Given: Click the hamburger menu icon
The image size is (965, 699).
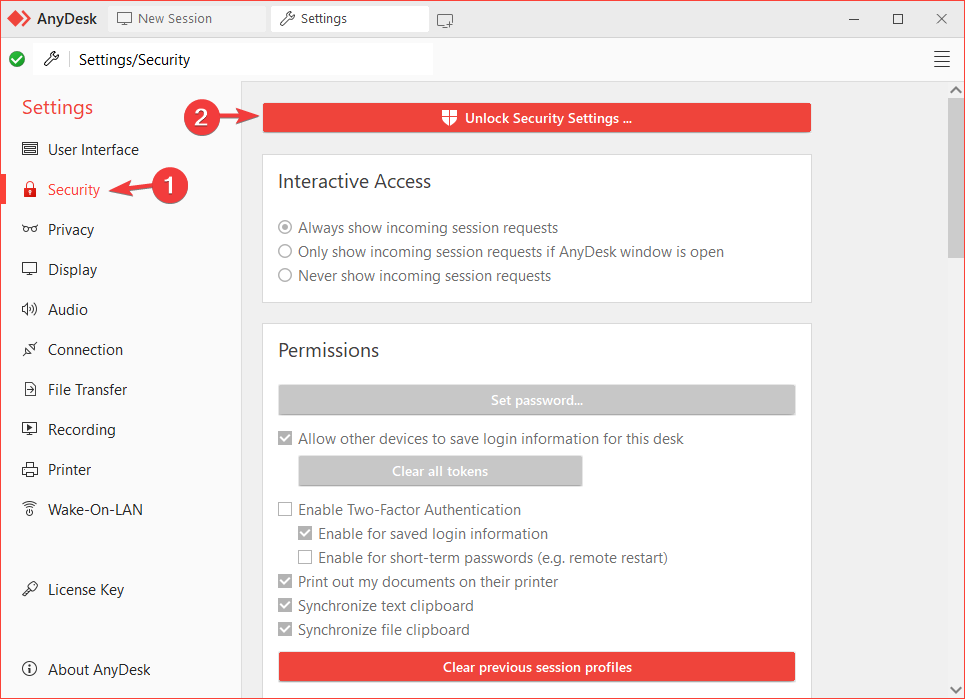Looking at the screenshot, I should tap(941, 59).
